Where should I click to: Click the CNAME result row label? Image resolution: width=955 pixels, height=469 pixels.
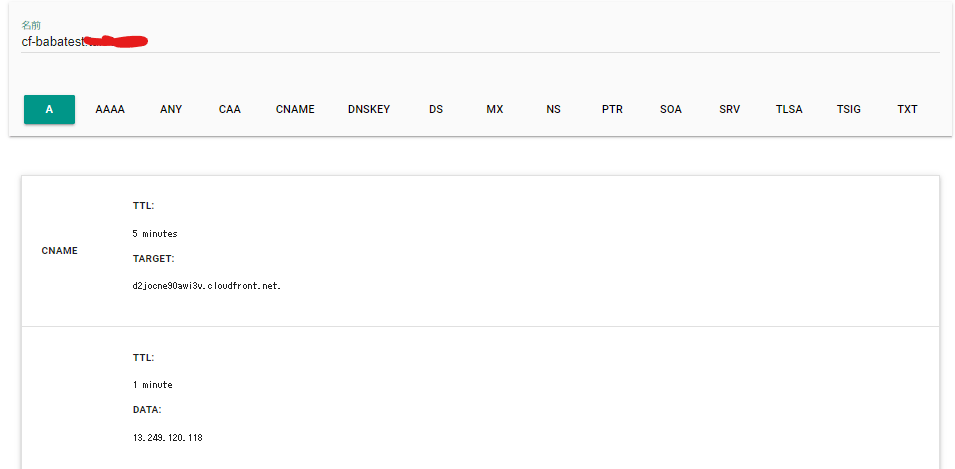[60, 250]
